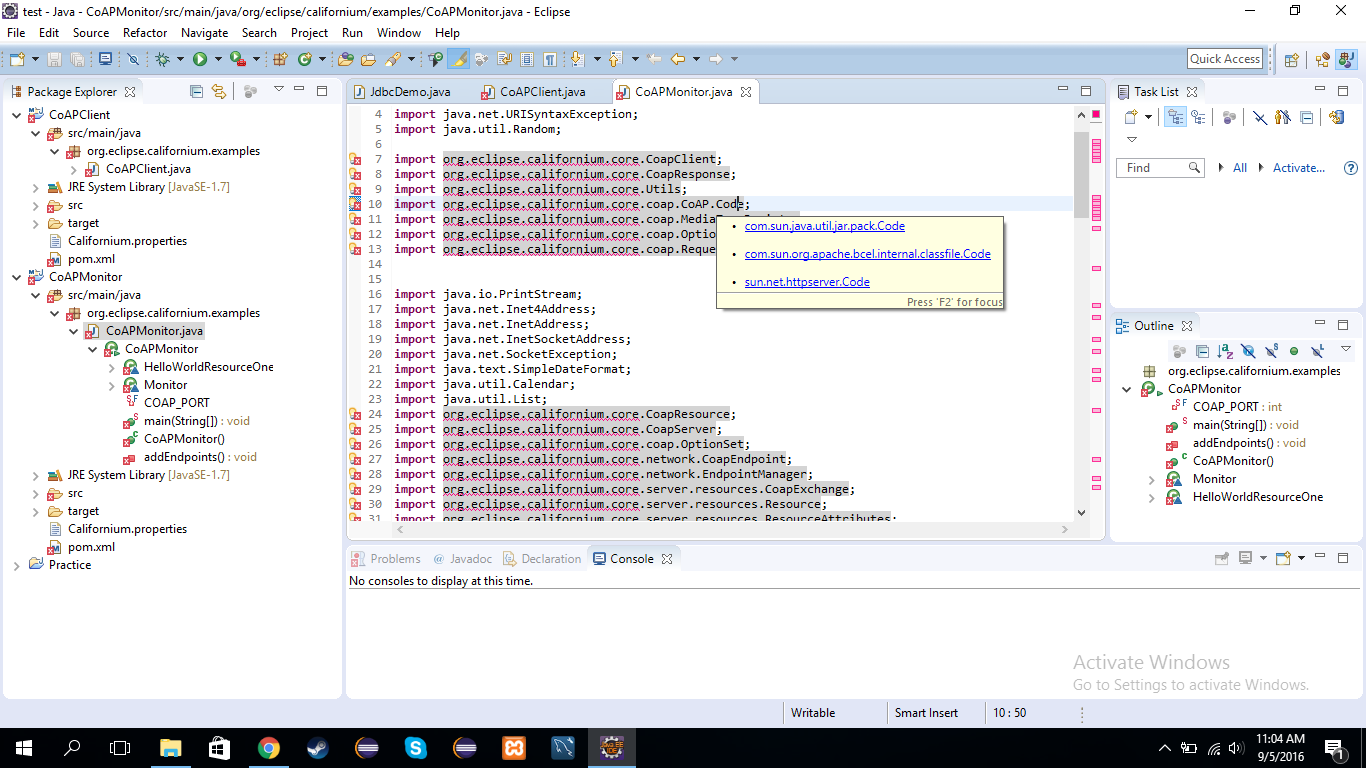The height and width of the screenshot is (768, 1366).
Task: Switch to the CoAPClient.java editor tab
Action: tap(542, 92)
